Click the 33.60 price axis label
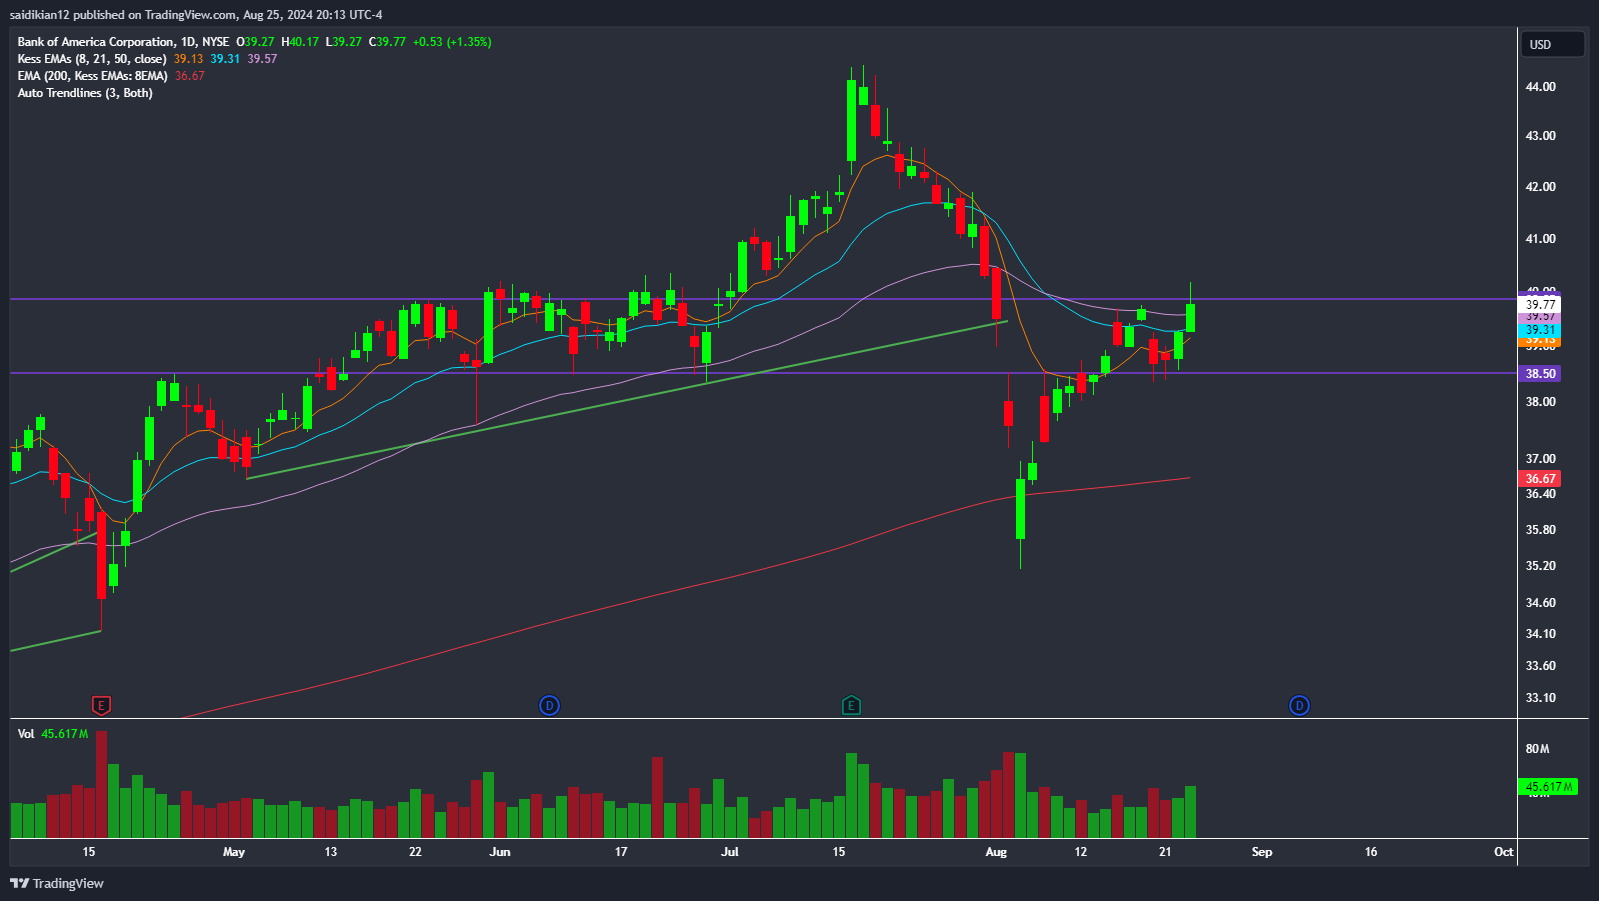Screen dimensions: 1599x901 pos(1540,666)
